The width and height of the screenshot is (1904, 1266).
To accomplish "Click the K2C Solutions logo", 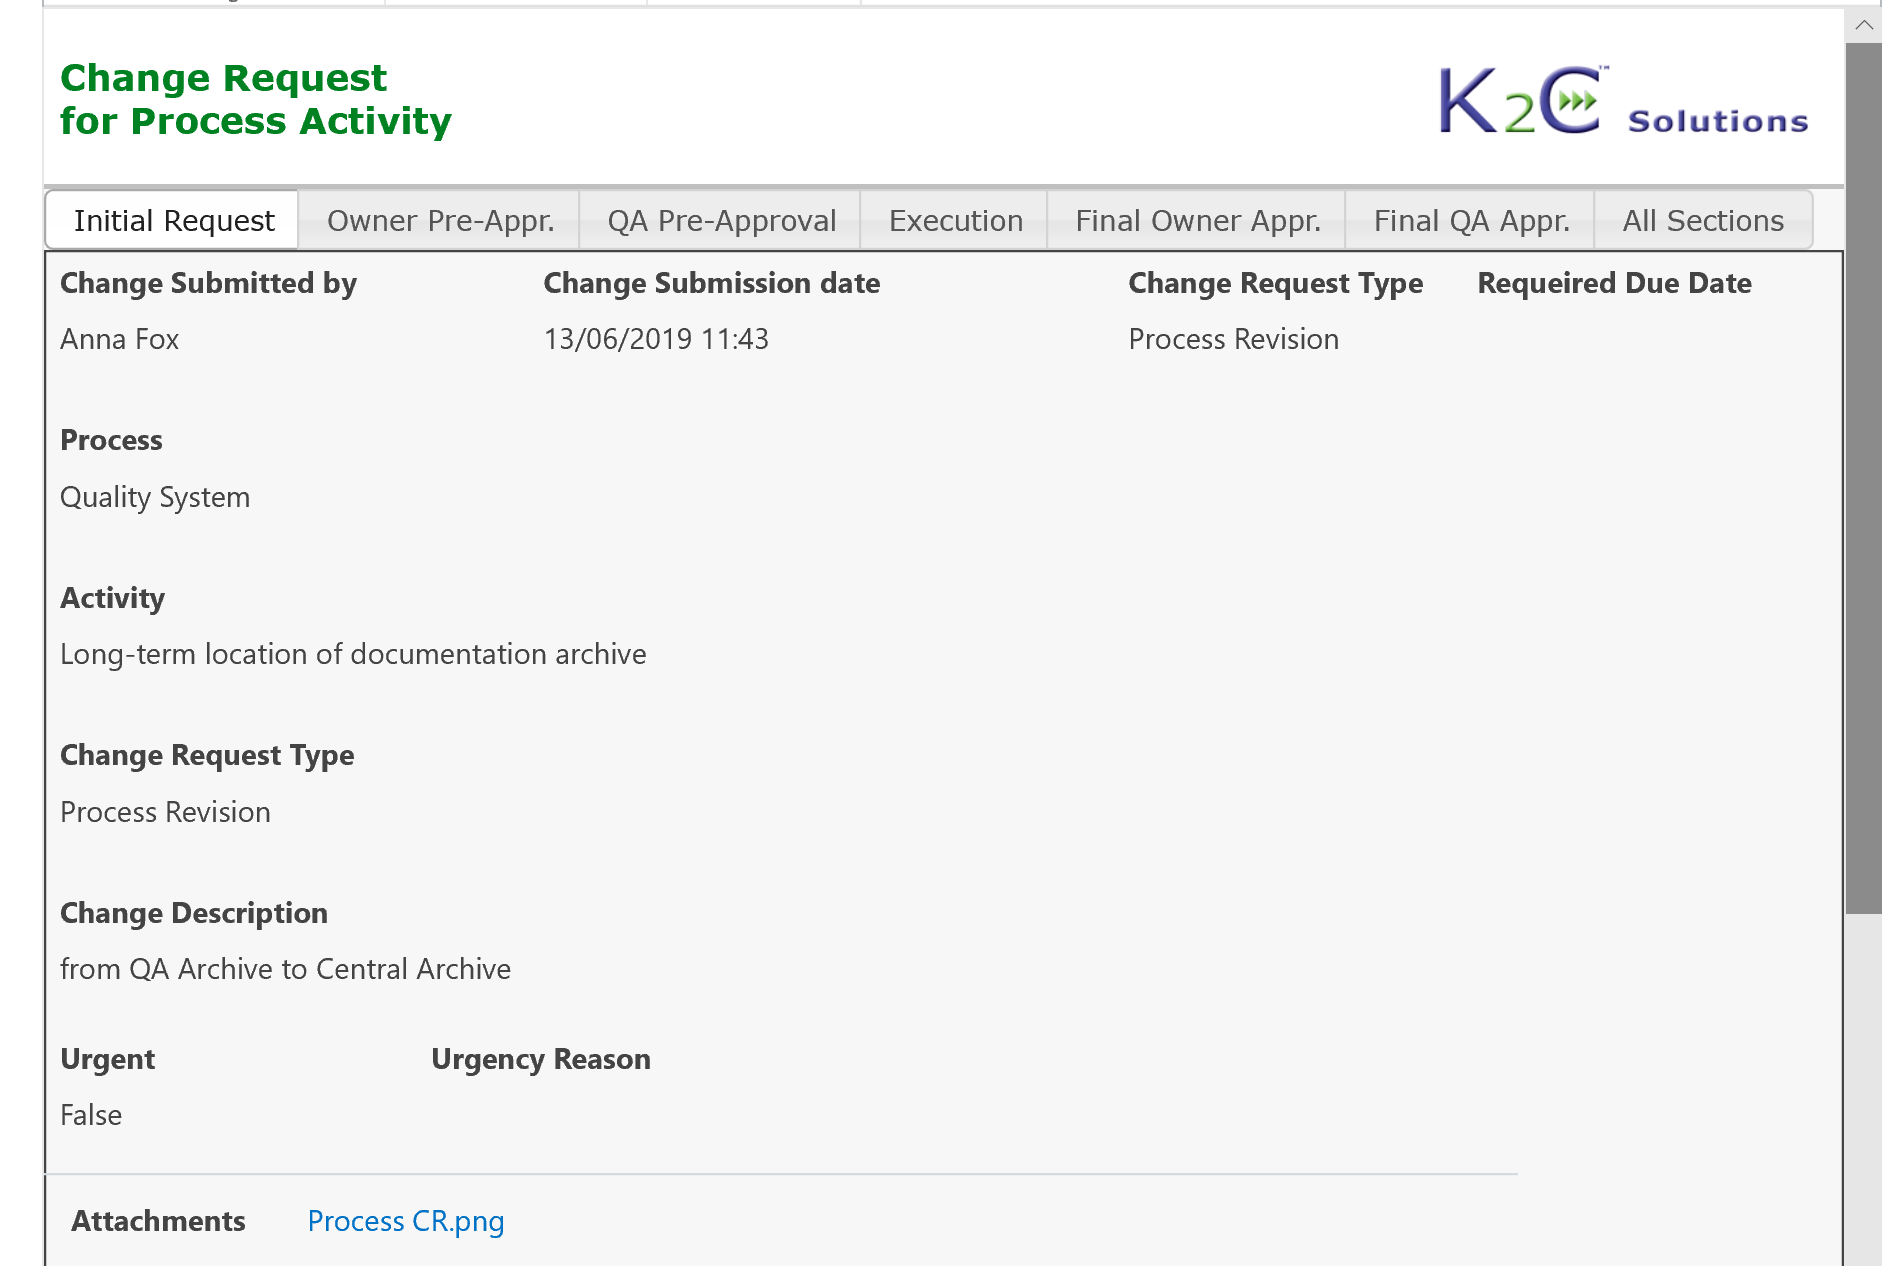I will 1622,101.
